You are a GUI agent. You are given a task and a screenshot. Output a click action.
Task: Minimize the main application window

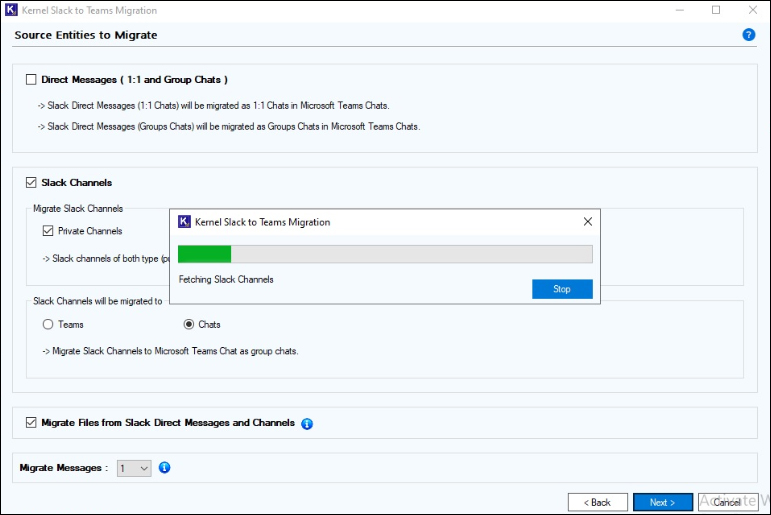tap(680, 10)
